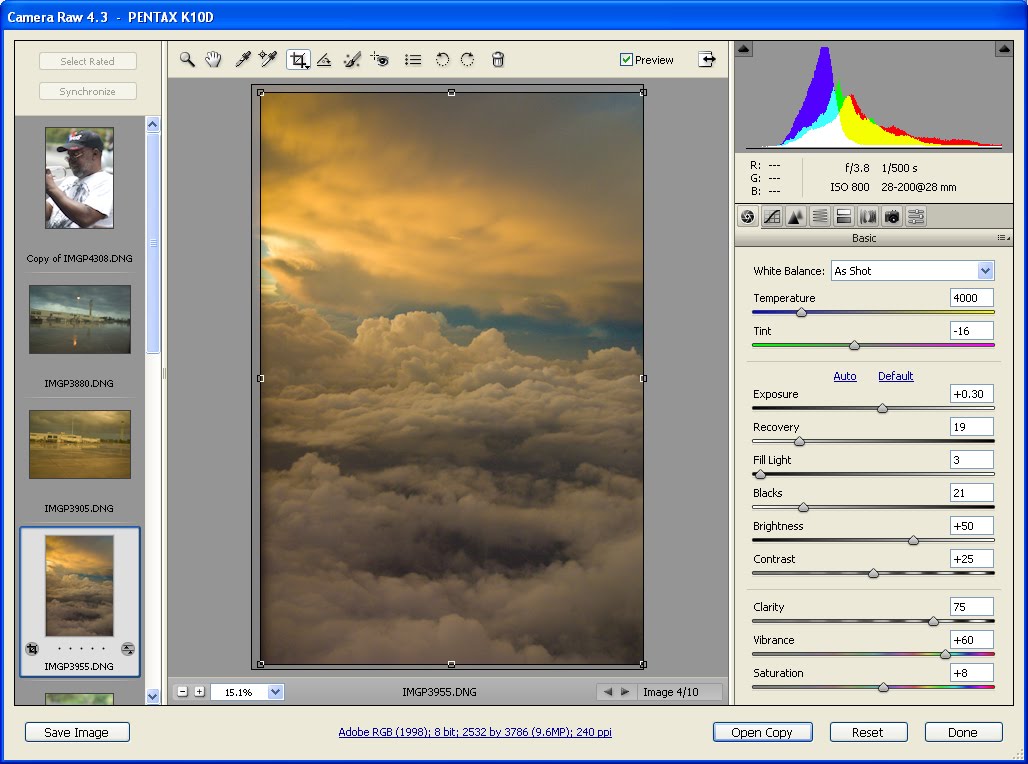
Task: Click the Vibrance slider handle
Action: tap(945, 654)
